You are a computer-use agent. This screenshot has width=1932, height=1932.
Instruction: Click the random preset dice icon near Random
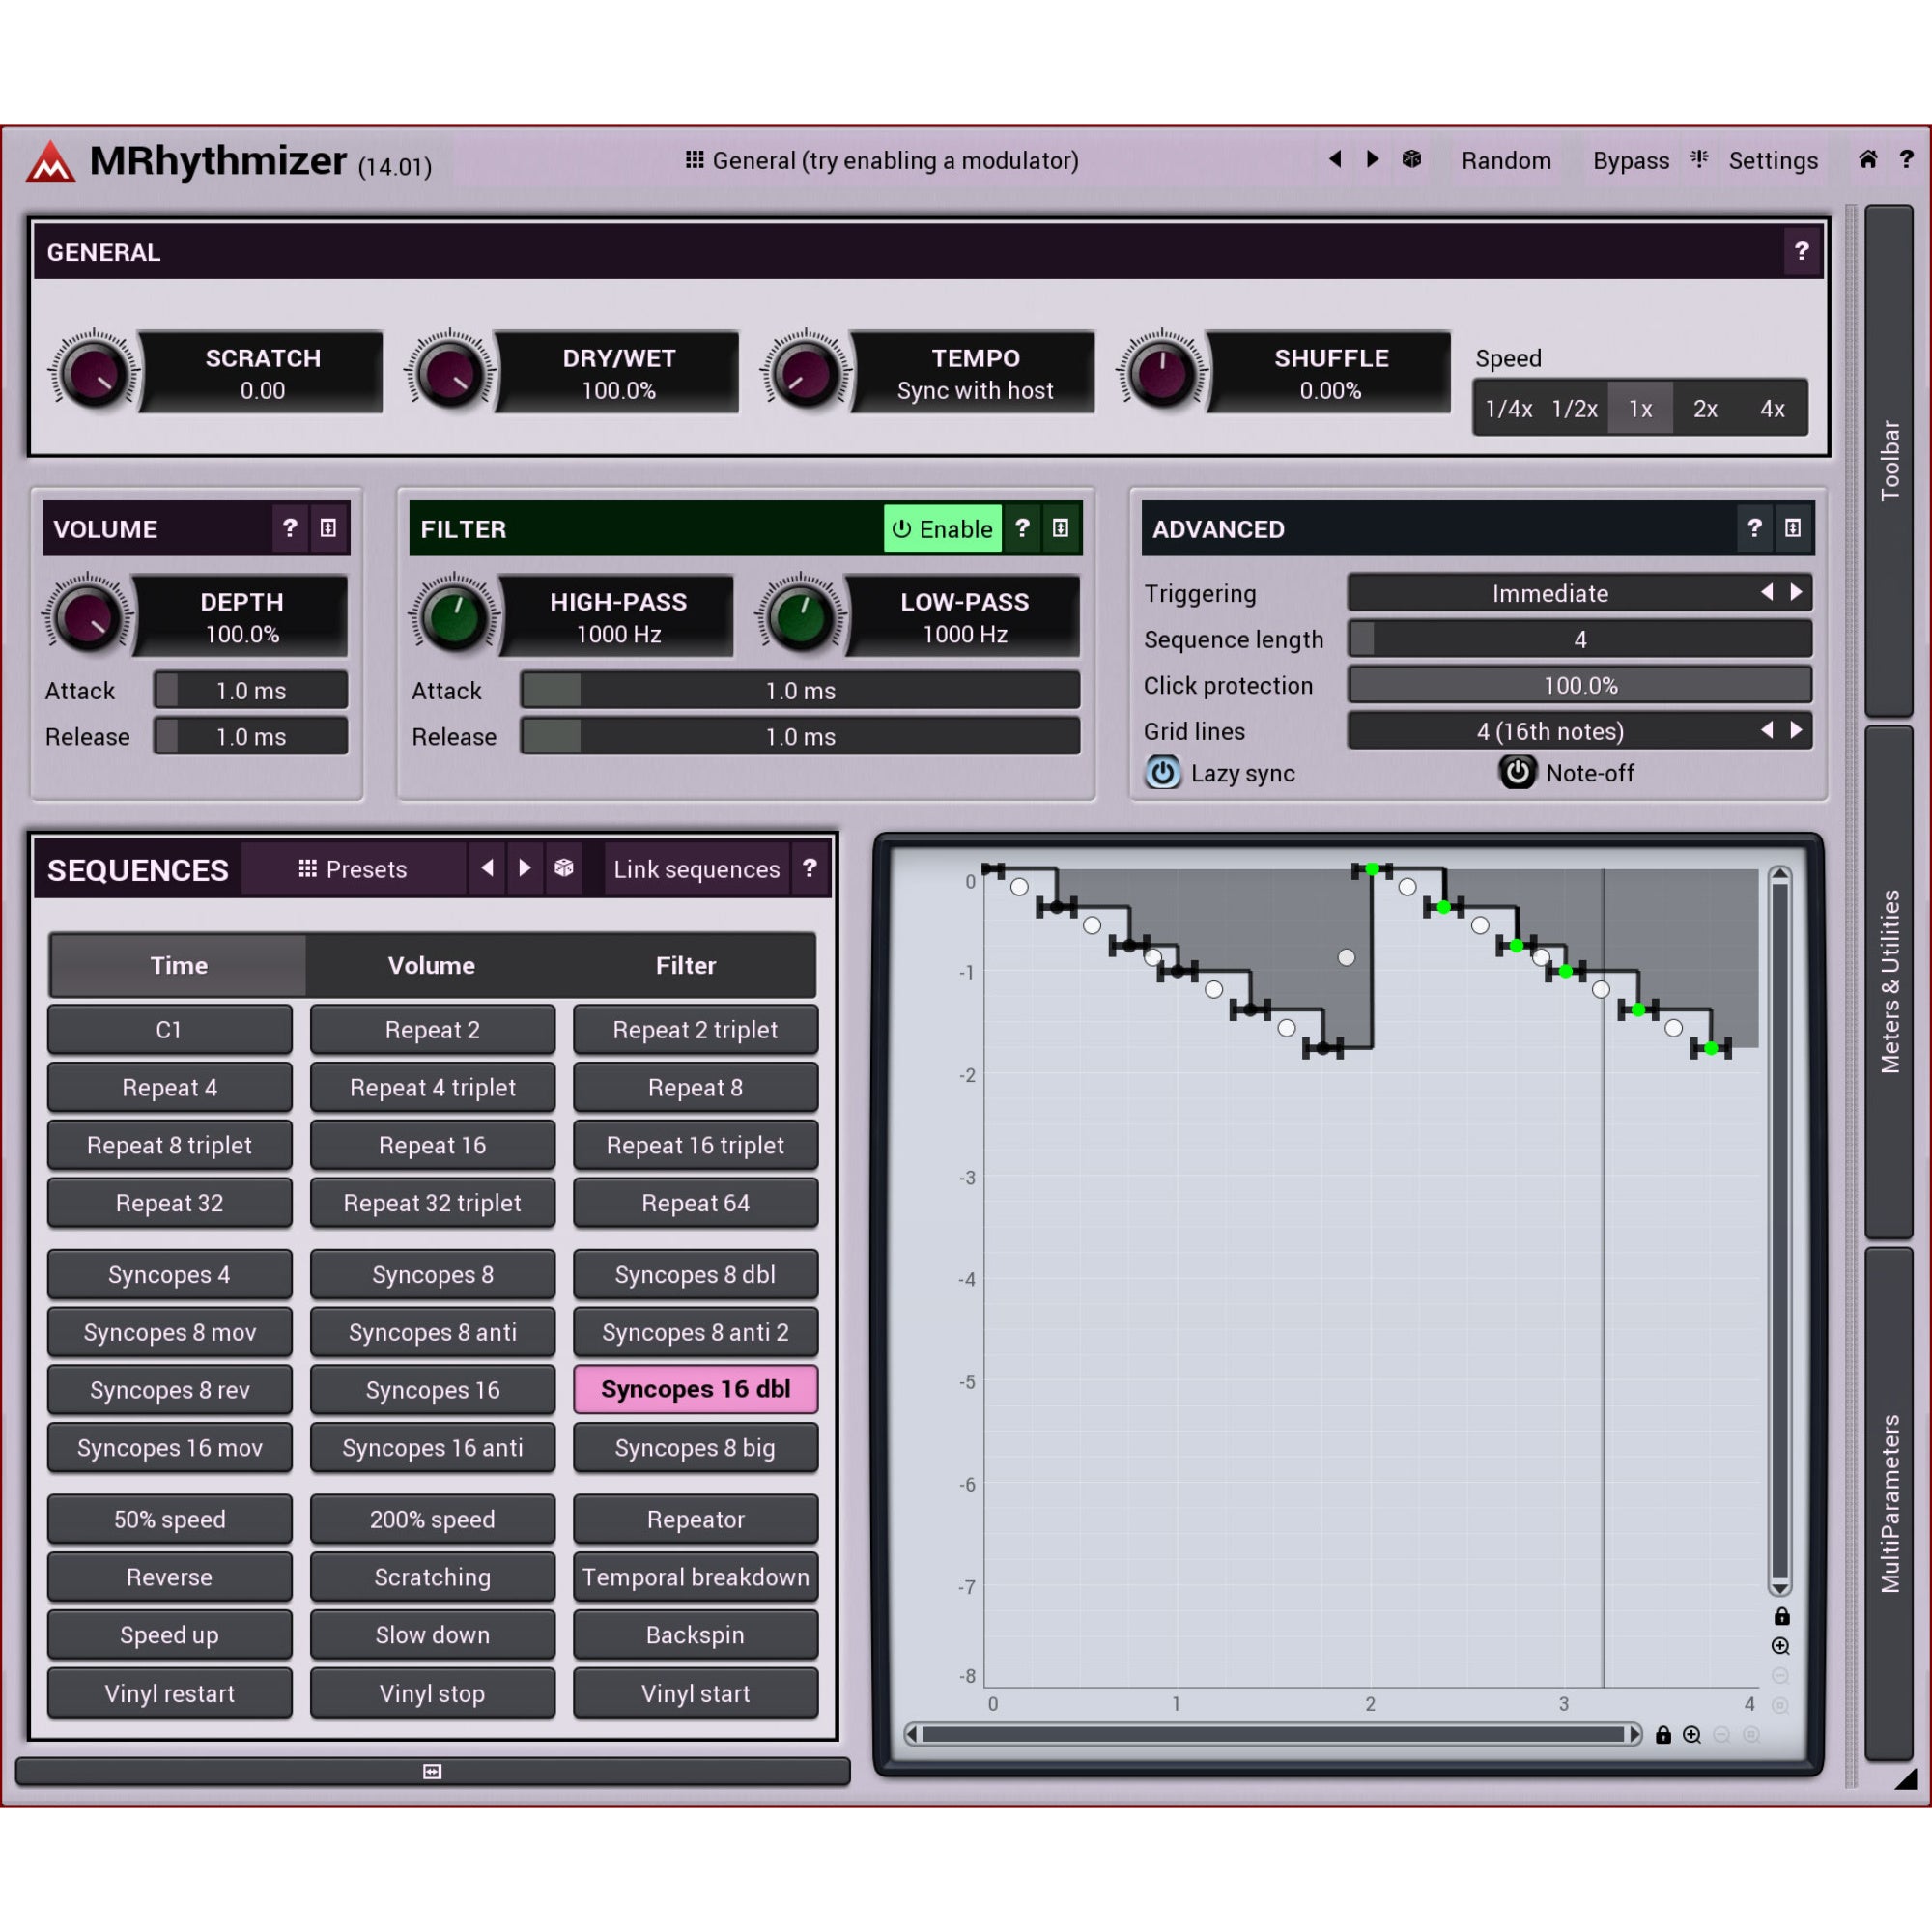tap(1411, 160)
